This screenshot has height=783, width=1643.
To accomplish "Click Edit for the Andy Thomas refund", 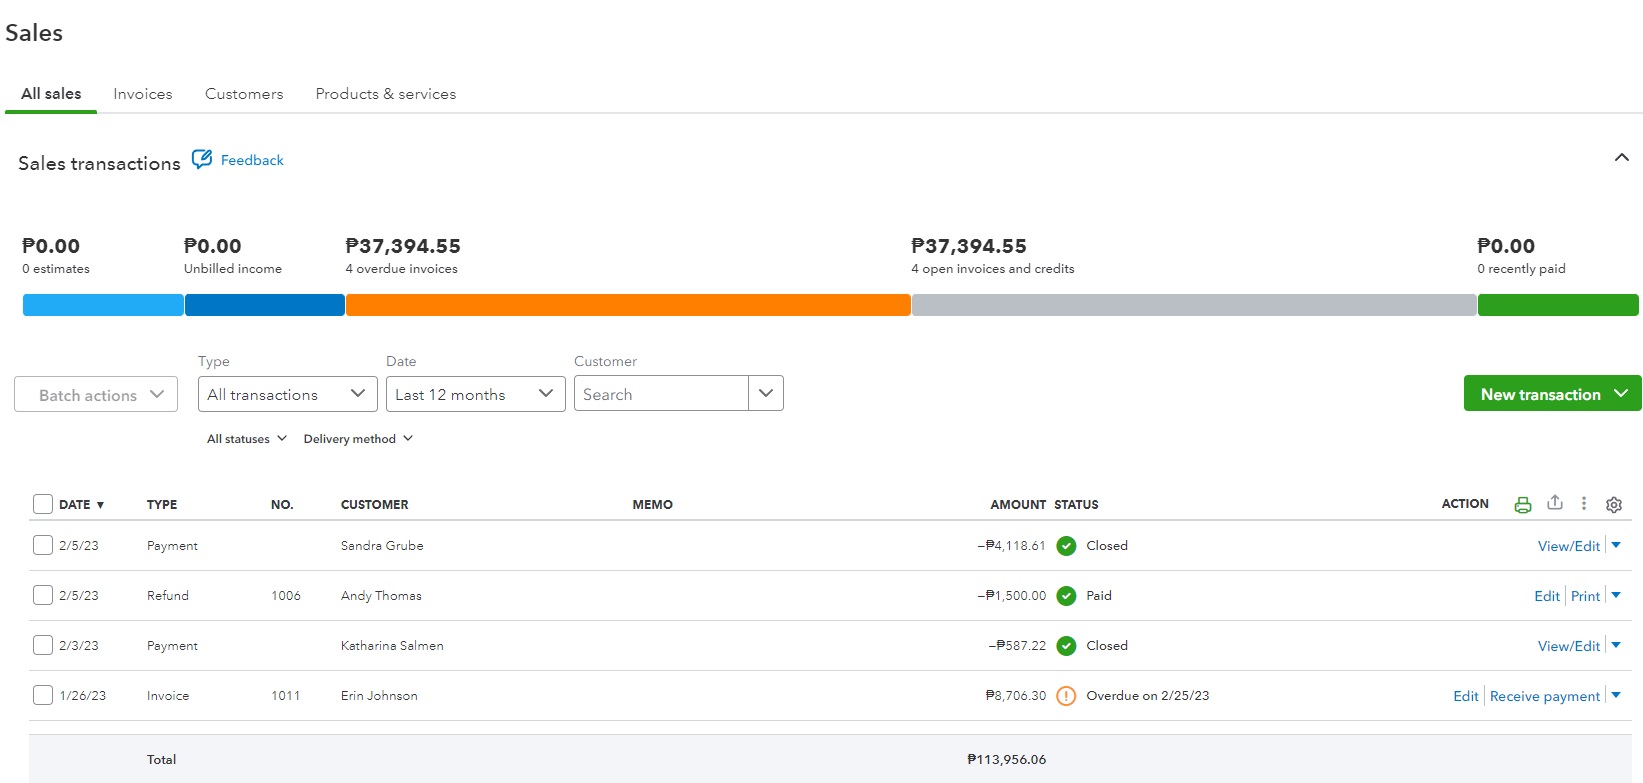I will [x=1547, y=596].
